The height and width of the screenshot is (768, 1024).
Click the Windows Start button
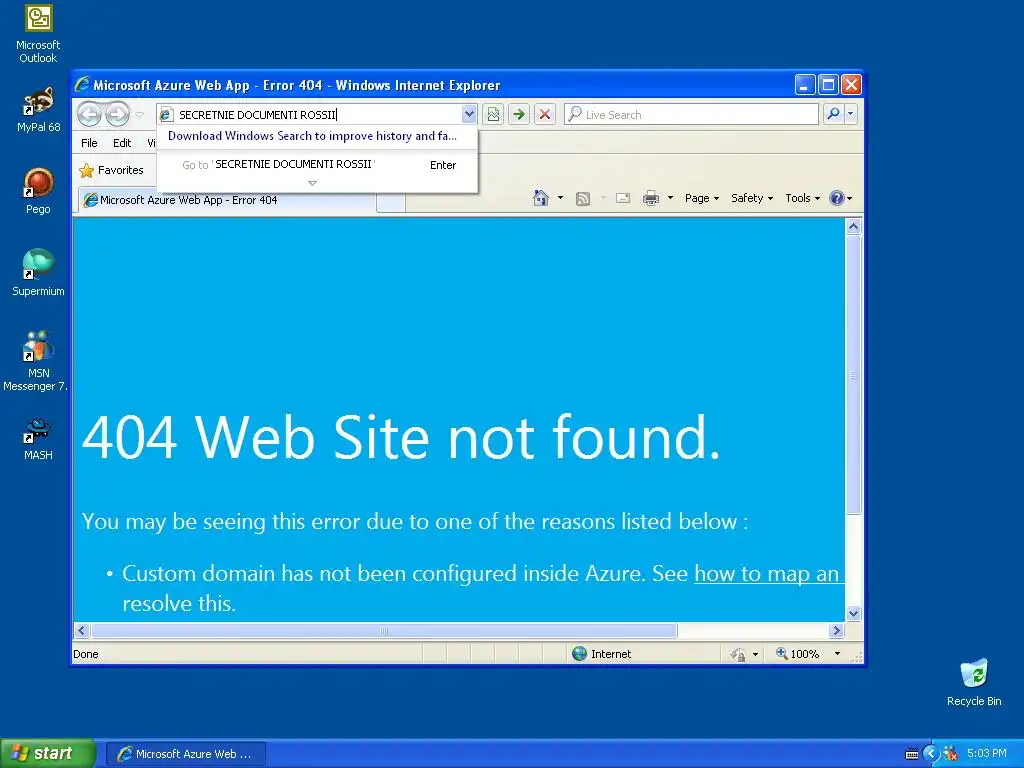pos(46,754)
